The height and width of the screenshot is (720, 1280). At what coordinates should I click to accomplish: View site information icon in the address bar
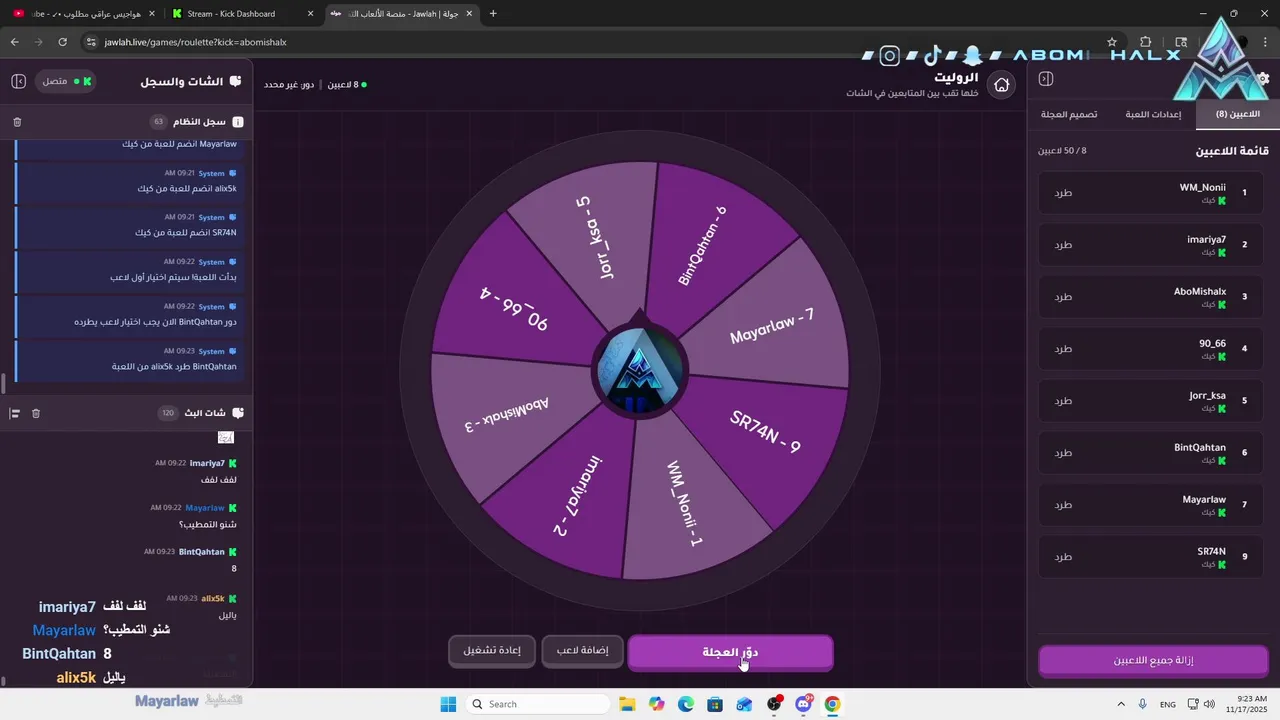(91, 42)
